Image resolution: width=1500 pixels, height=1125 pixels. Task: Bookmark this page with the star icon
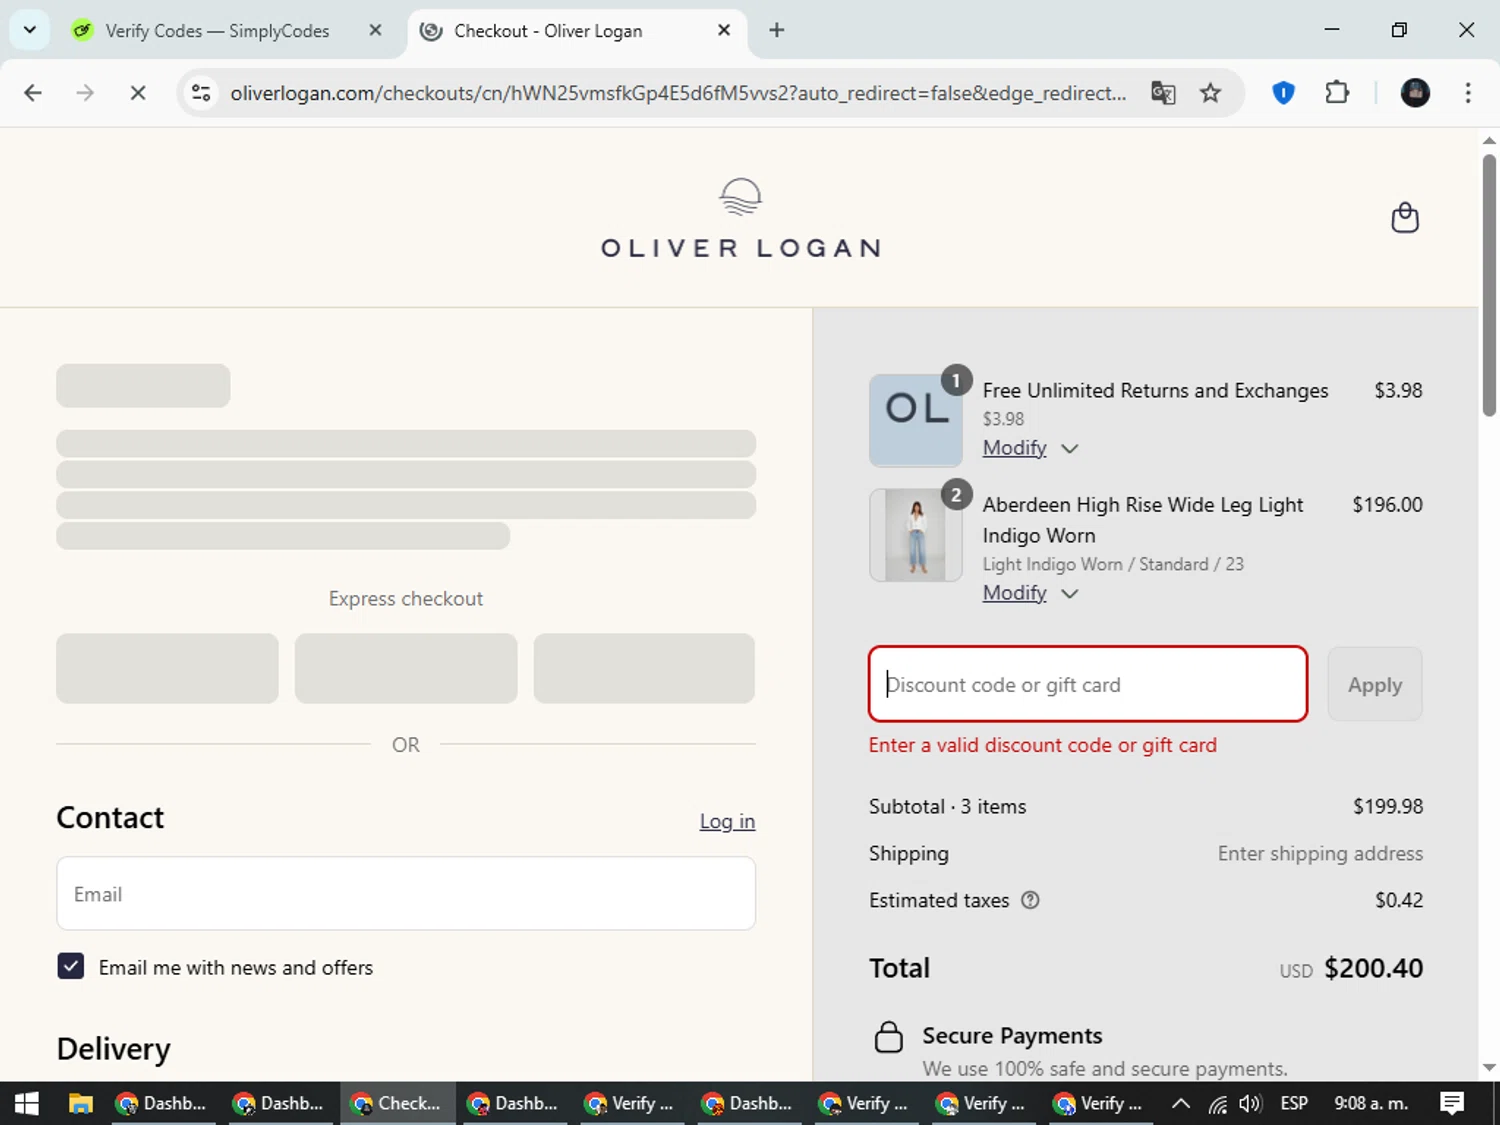1210,93
